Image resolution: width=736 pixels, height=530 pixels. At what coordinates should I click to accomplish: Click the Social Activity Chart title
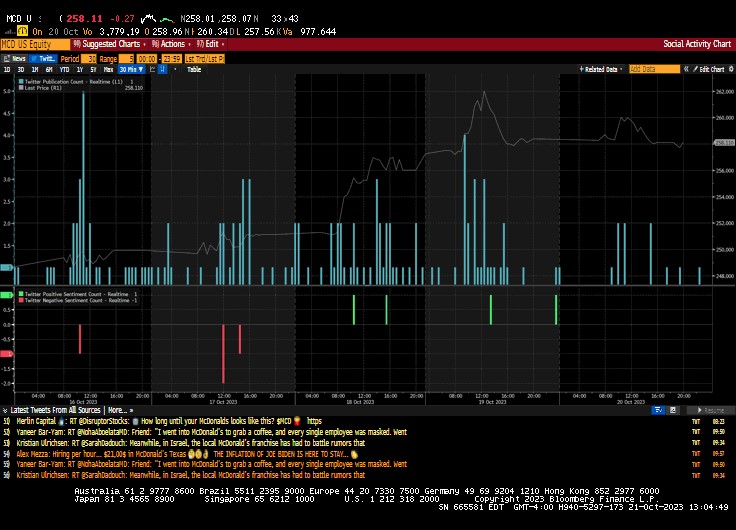pyautogui.click(x=697, y=44)
